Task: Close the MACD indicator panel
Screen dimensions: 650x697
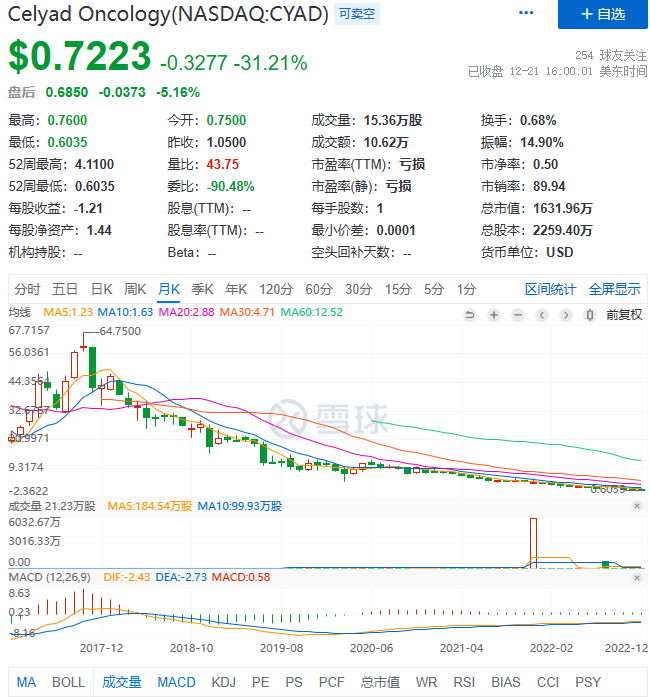Action: pos(637,577)
